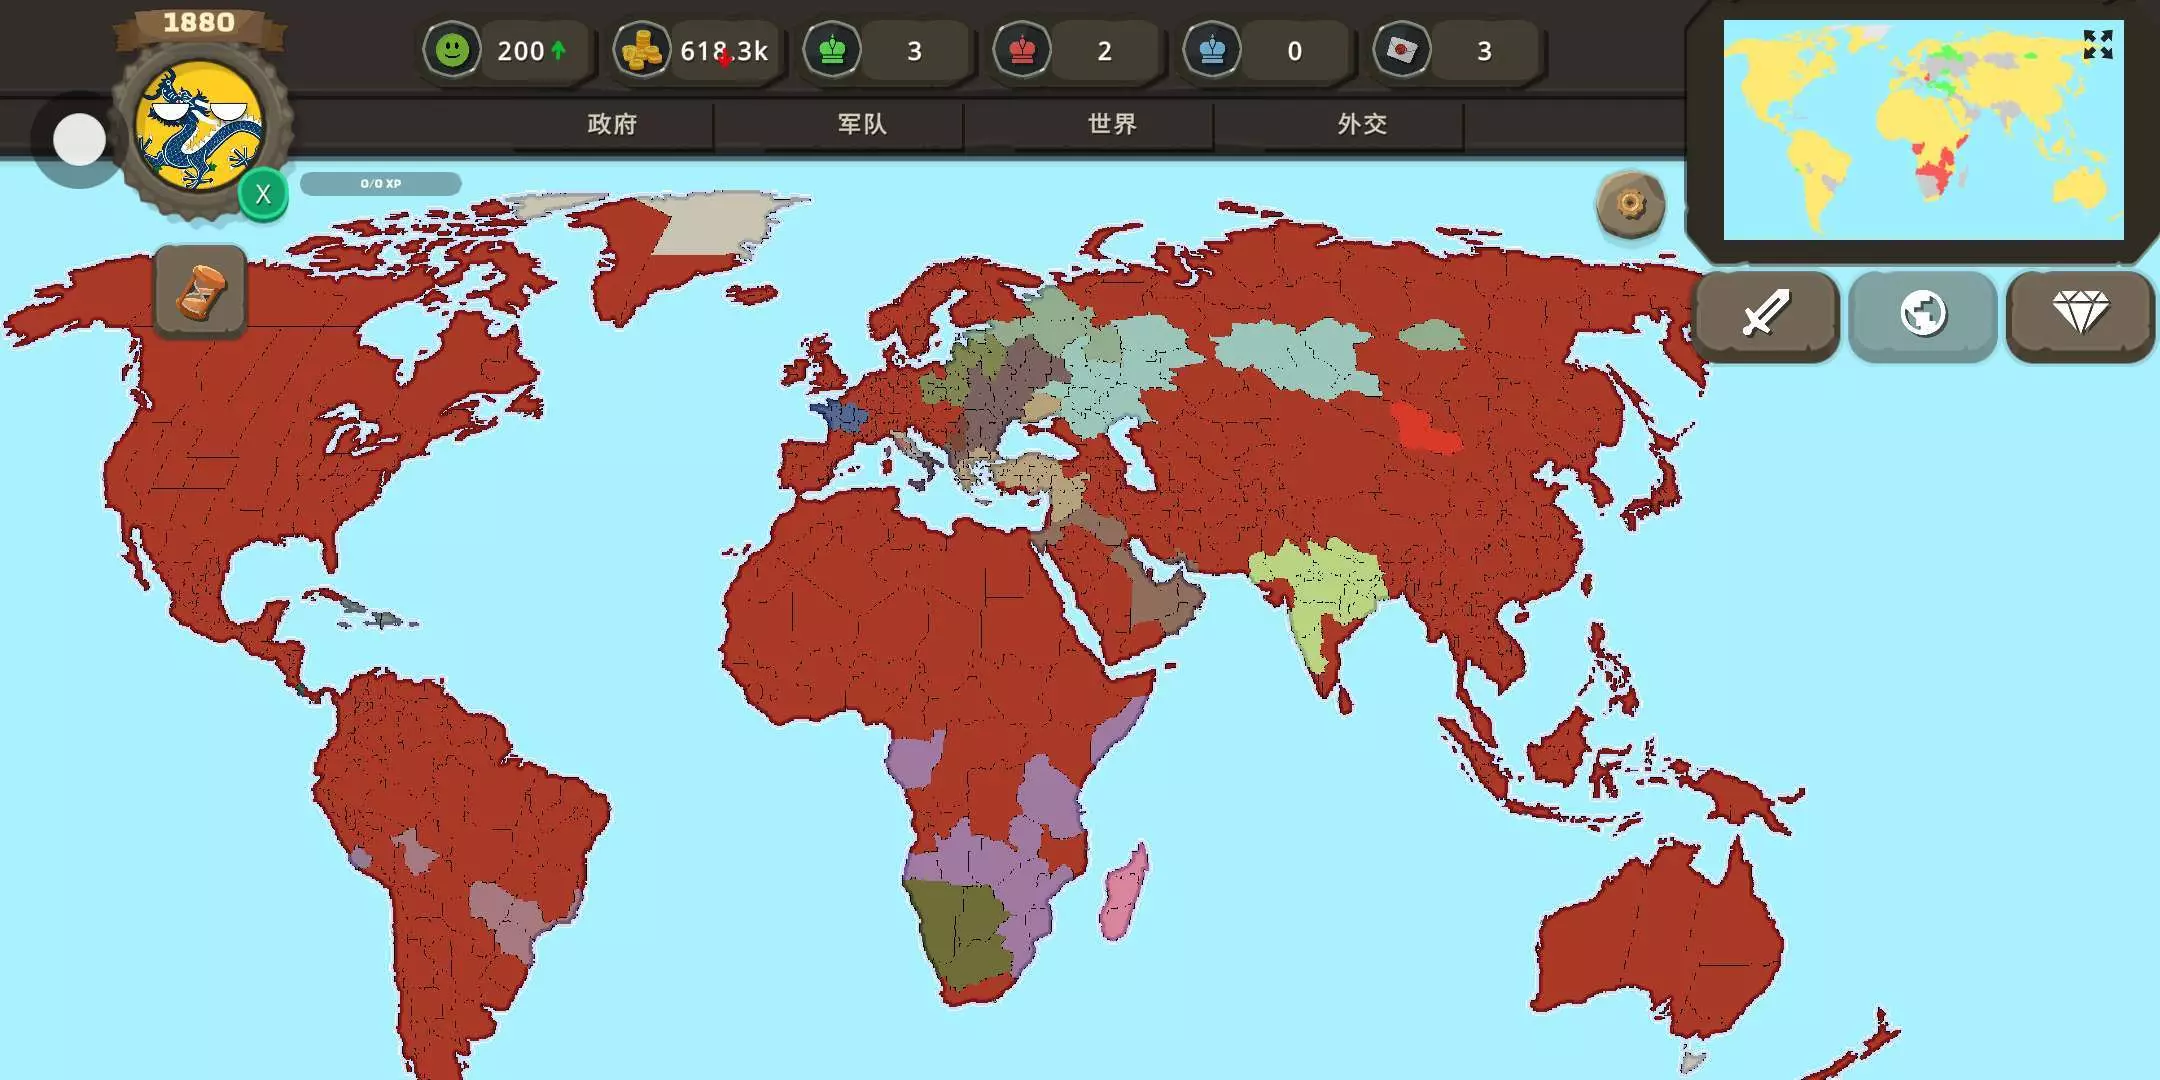Image resolution: width=2160 pixels, height=1080 pixels.
Task: Click the hourglass next-turn button
Action: pyautogui.click(x=200, y=291)
